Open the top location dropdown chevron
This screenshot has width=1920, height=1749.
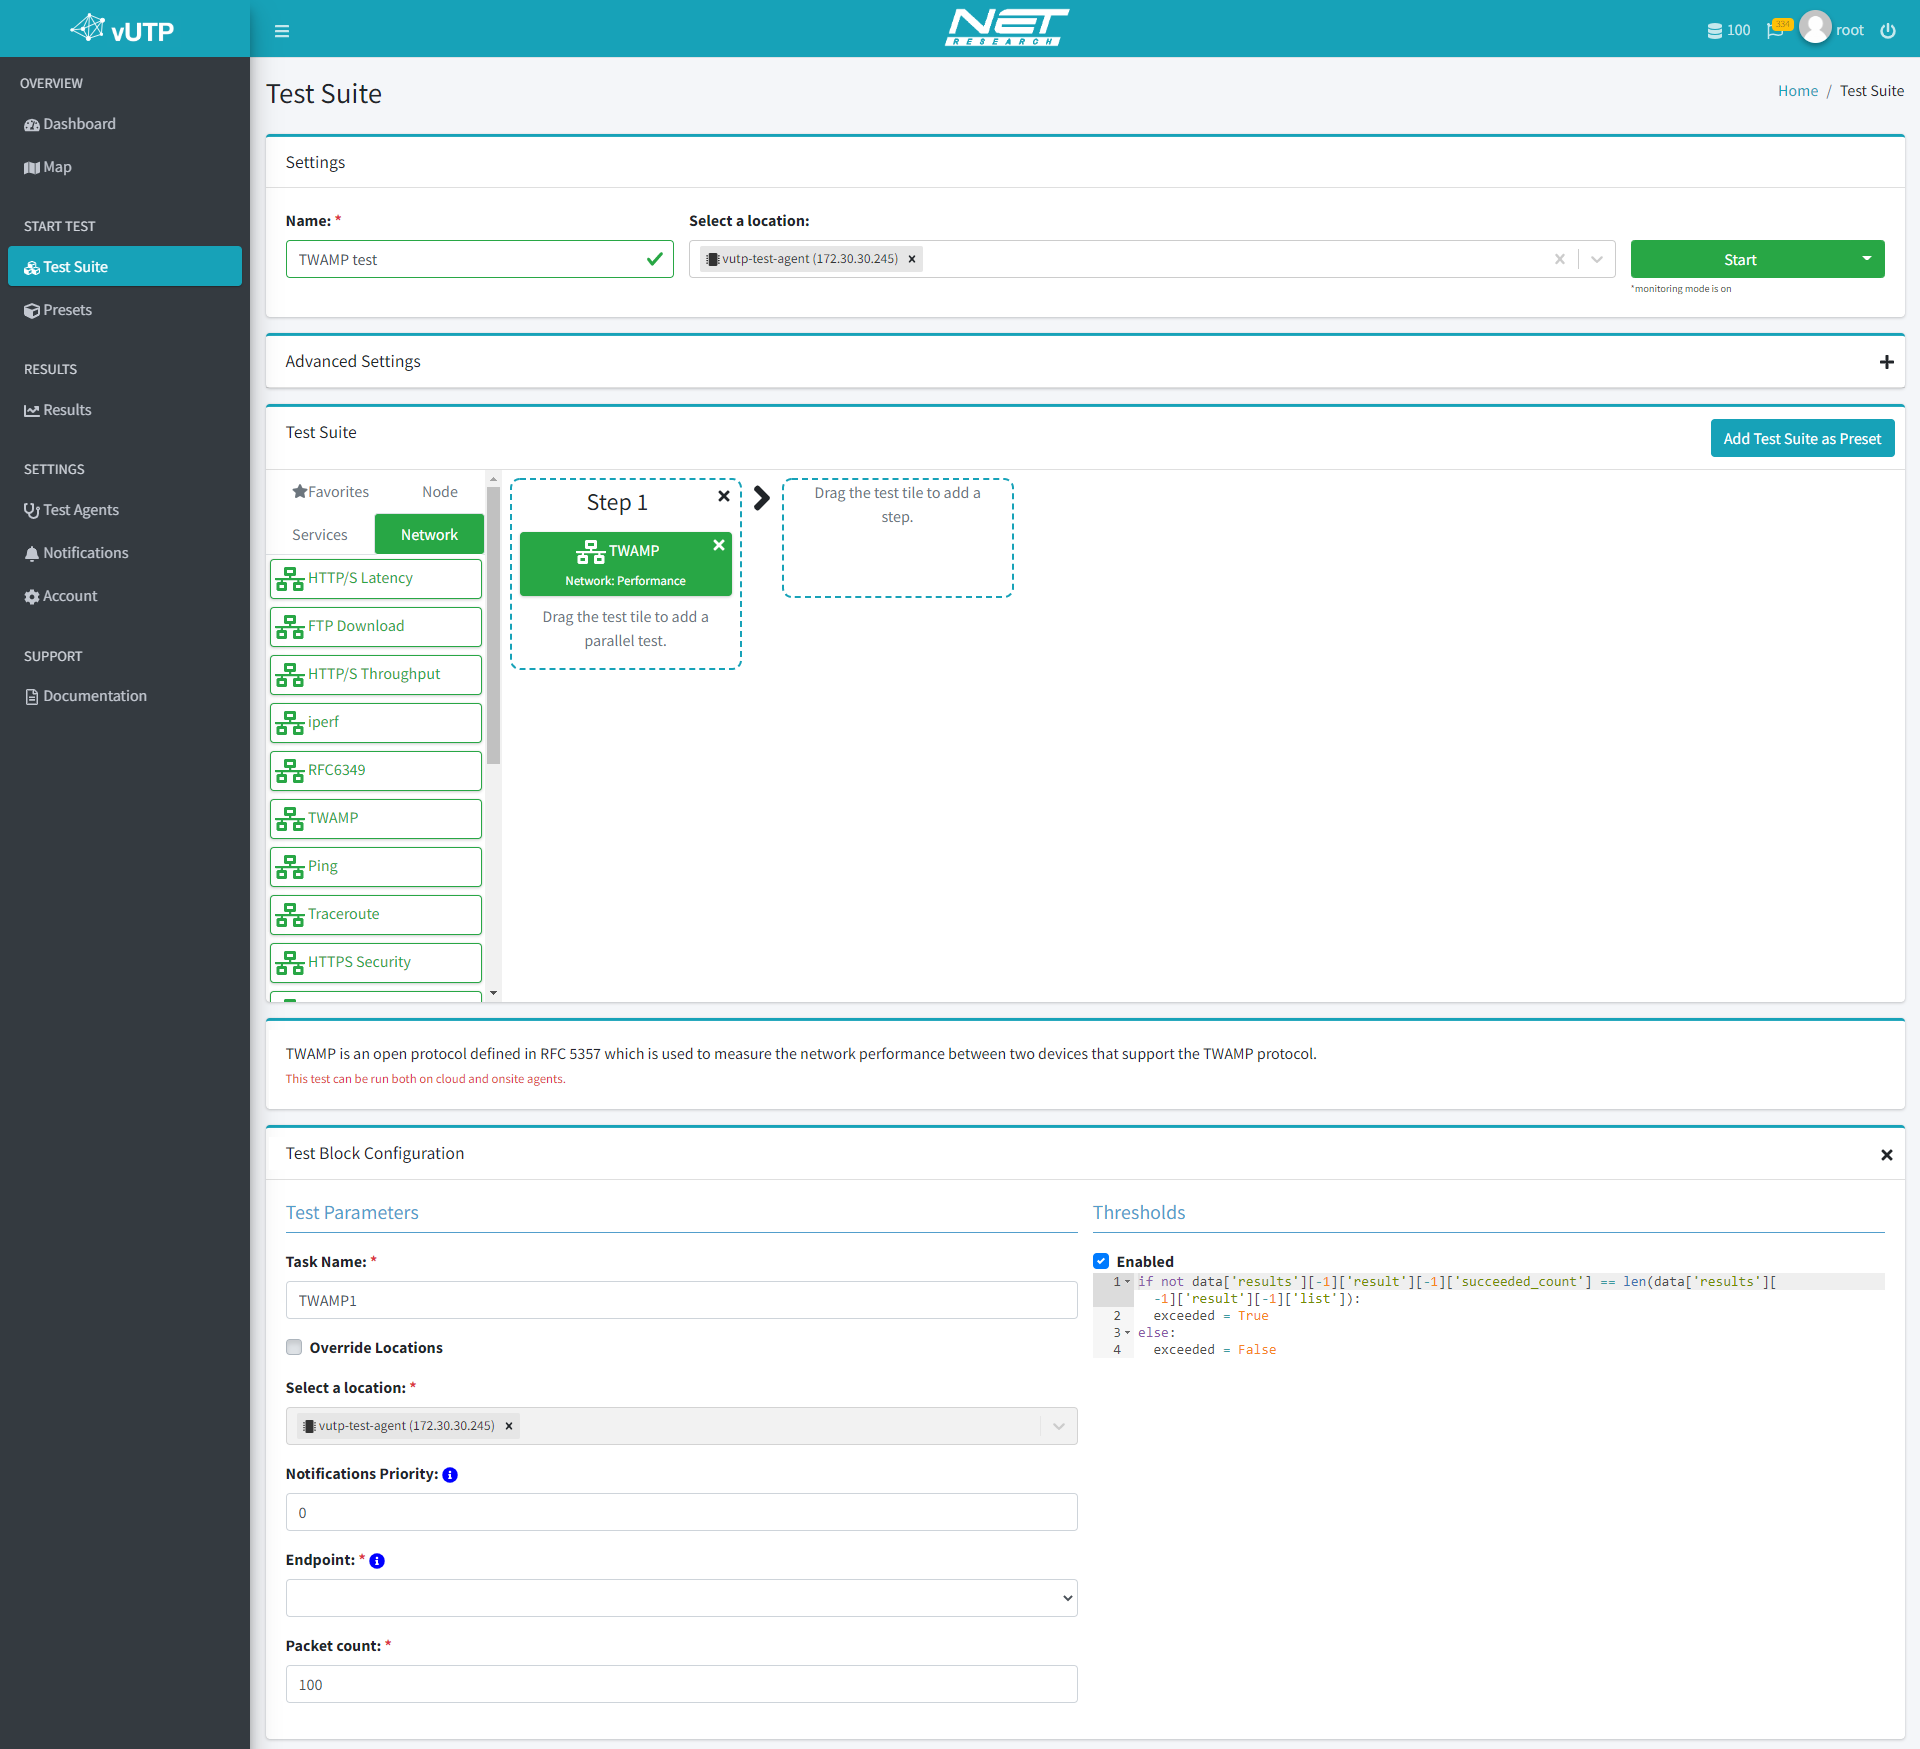pyautogui.click(x=1597, y=259)
